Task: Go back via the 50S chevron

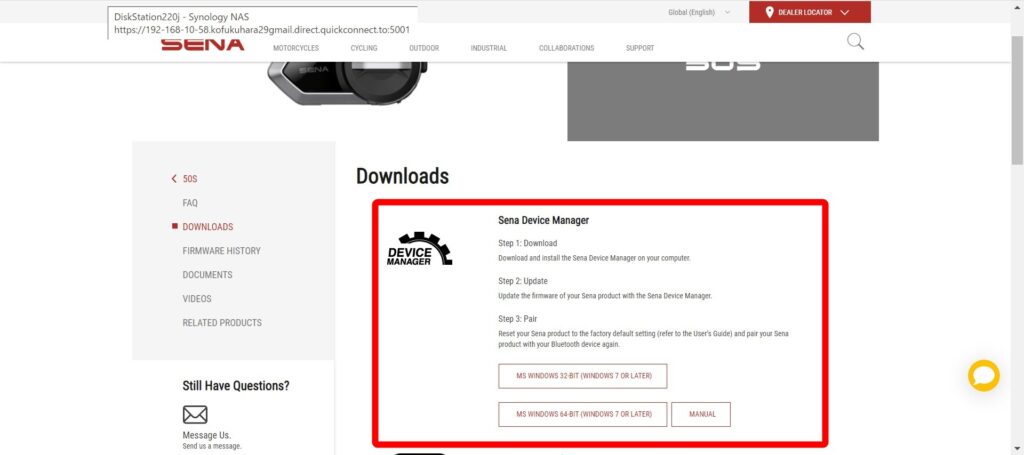Action: pos(174,179)
